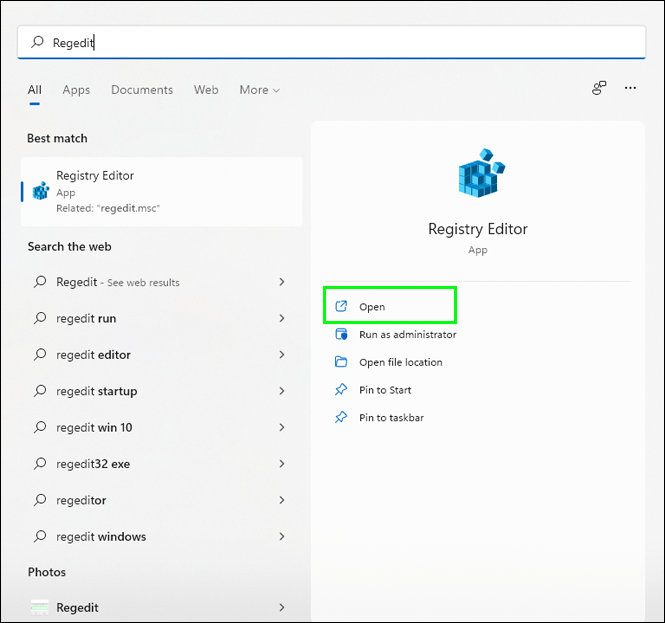
Task: Click search icon beside 'regedit32 exe'
Action: [x=40, y=464]
